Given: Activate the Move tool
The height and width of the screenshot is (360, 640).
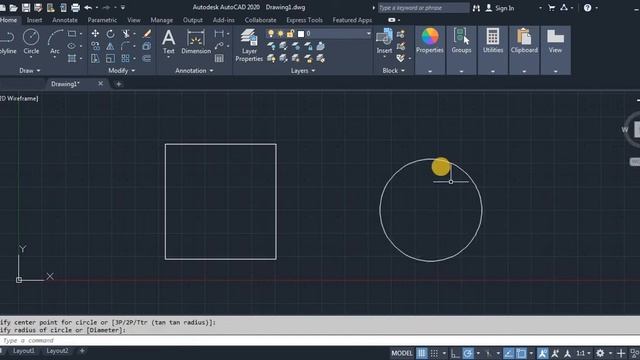Looking at the screenshot, I should (95, 33).
